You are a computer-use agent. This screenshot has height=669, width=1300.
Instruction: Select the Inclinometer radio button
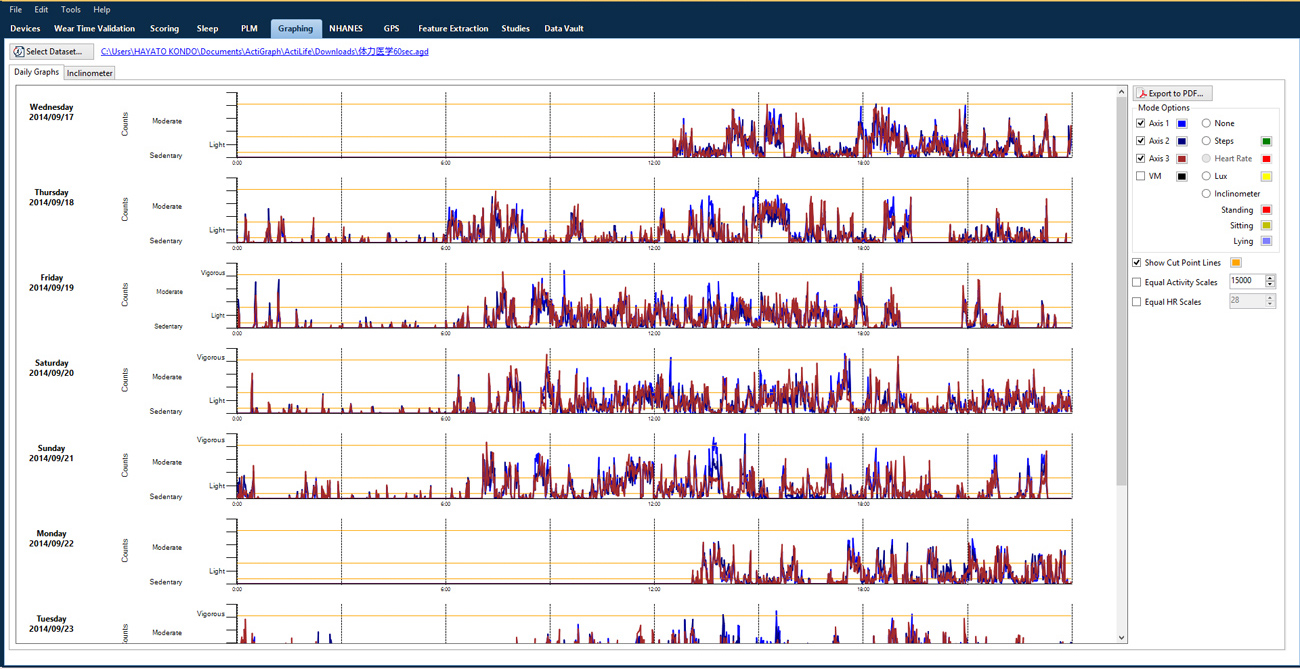click(x=1207, y=194)
